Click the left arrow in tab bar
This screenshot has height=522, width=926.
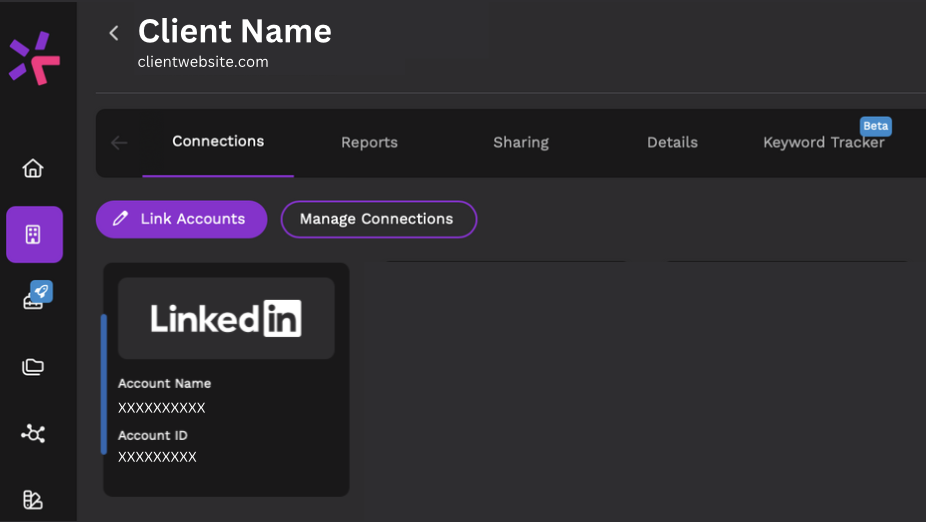[119, 143]
